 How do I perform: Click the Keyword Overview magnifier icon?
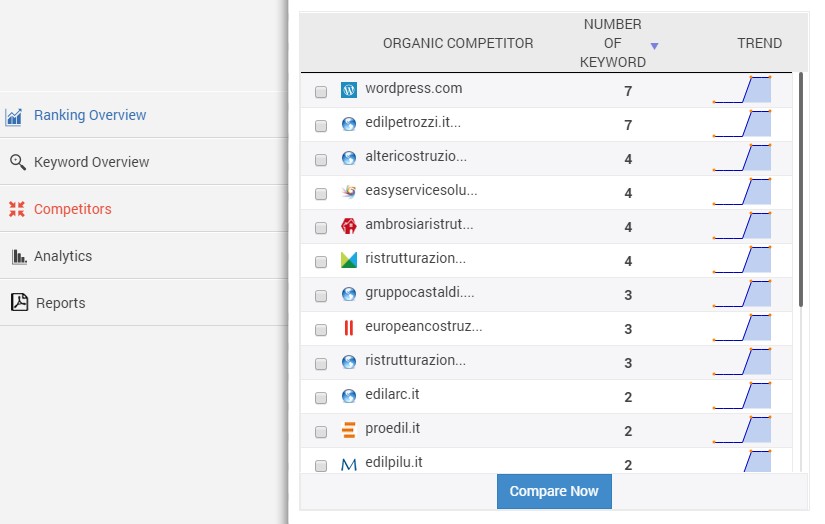click(x=18, y=162)
